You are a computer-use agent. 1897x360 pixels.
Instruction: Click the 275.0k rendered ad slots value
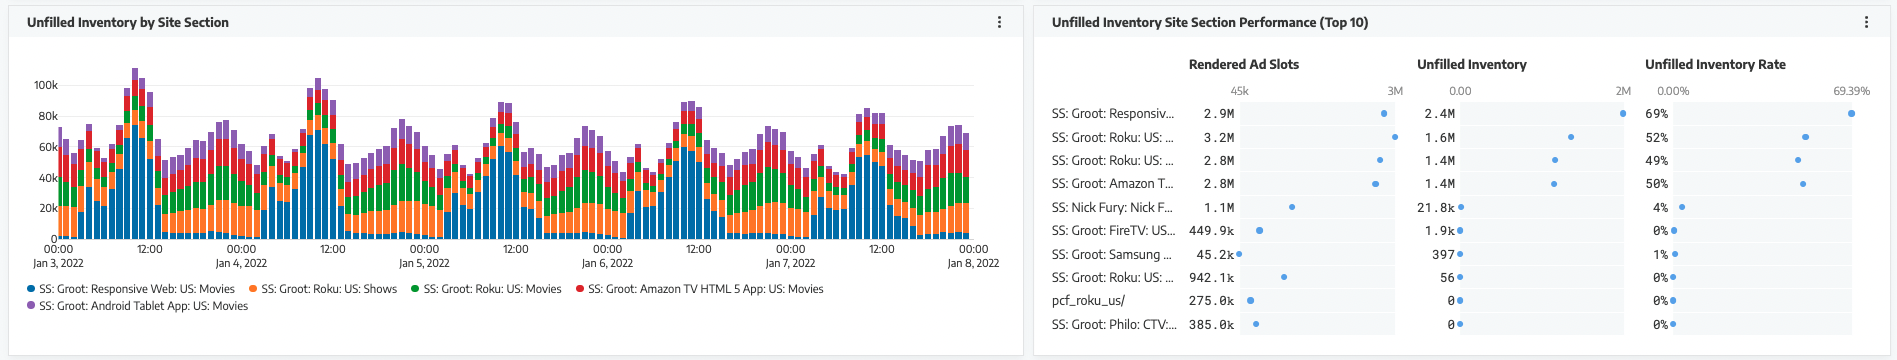point(1212,301)
